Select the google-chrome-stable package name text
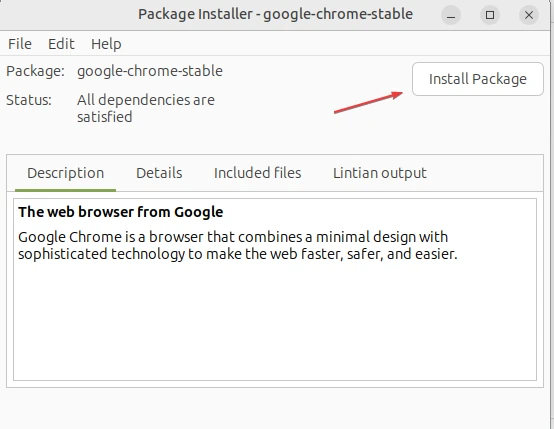Image resolution: width=554 pixels, height=429 pixels. click(x=150, y=71)
